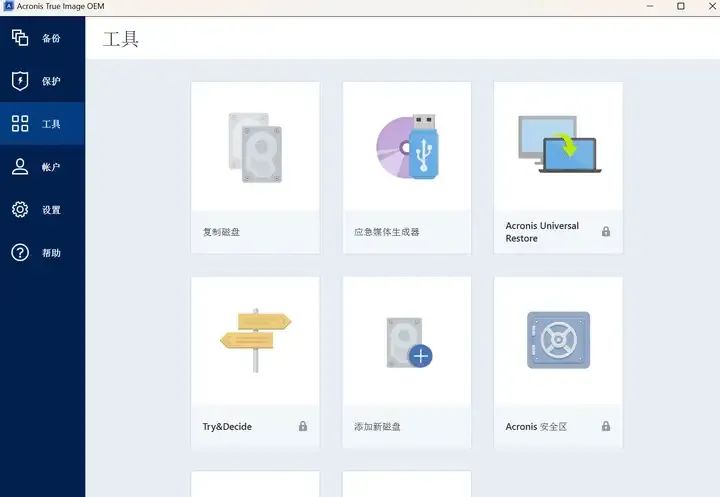Click the Acronis True Image OEM window title
The image size is (720, 497).
(61, 6)
